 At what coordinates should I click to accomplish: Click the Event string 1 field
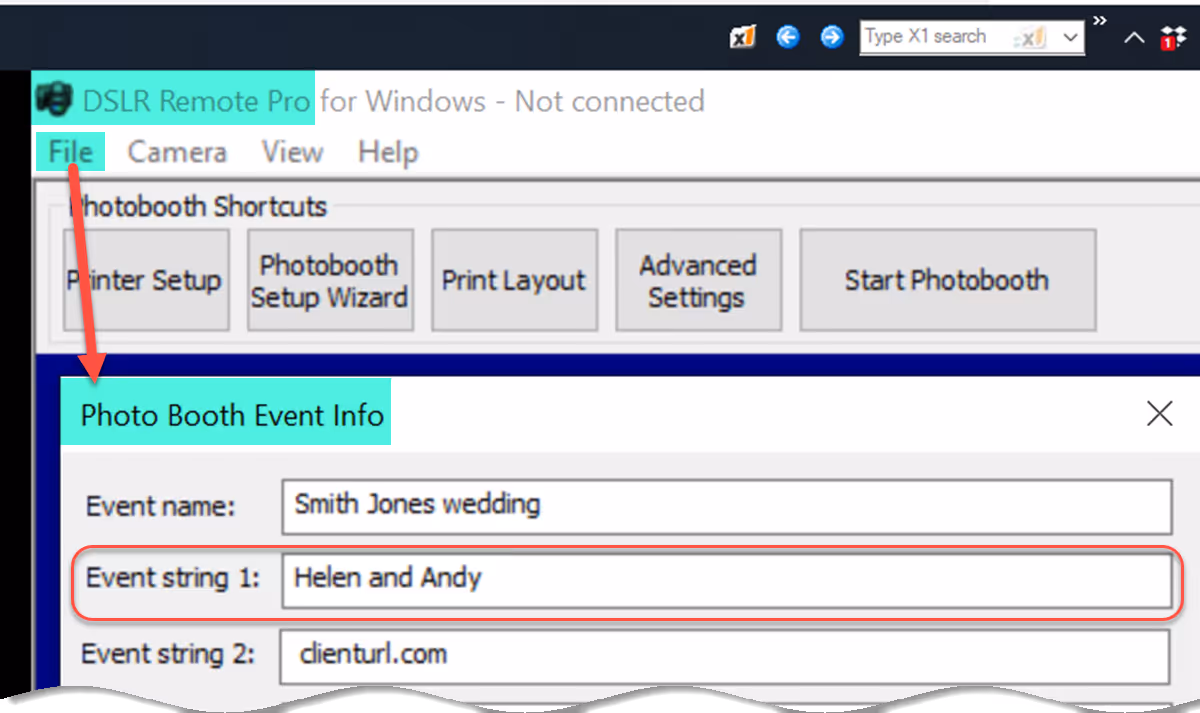tap(727, 580)
